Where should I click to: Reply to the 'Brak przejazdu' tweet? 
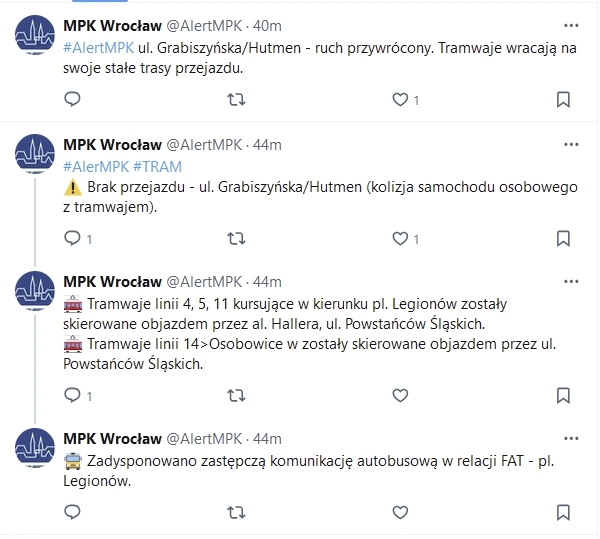click(x=72, y=238)
